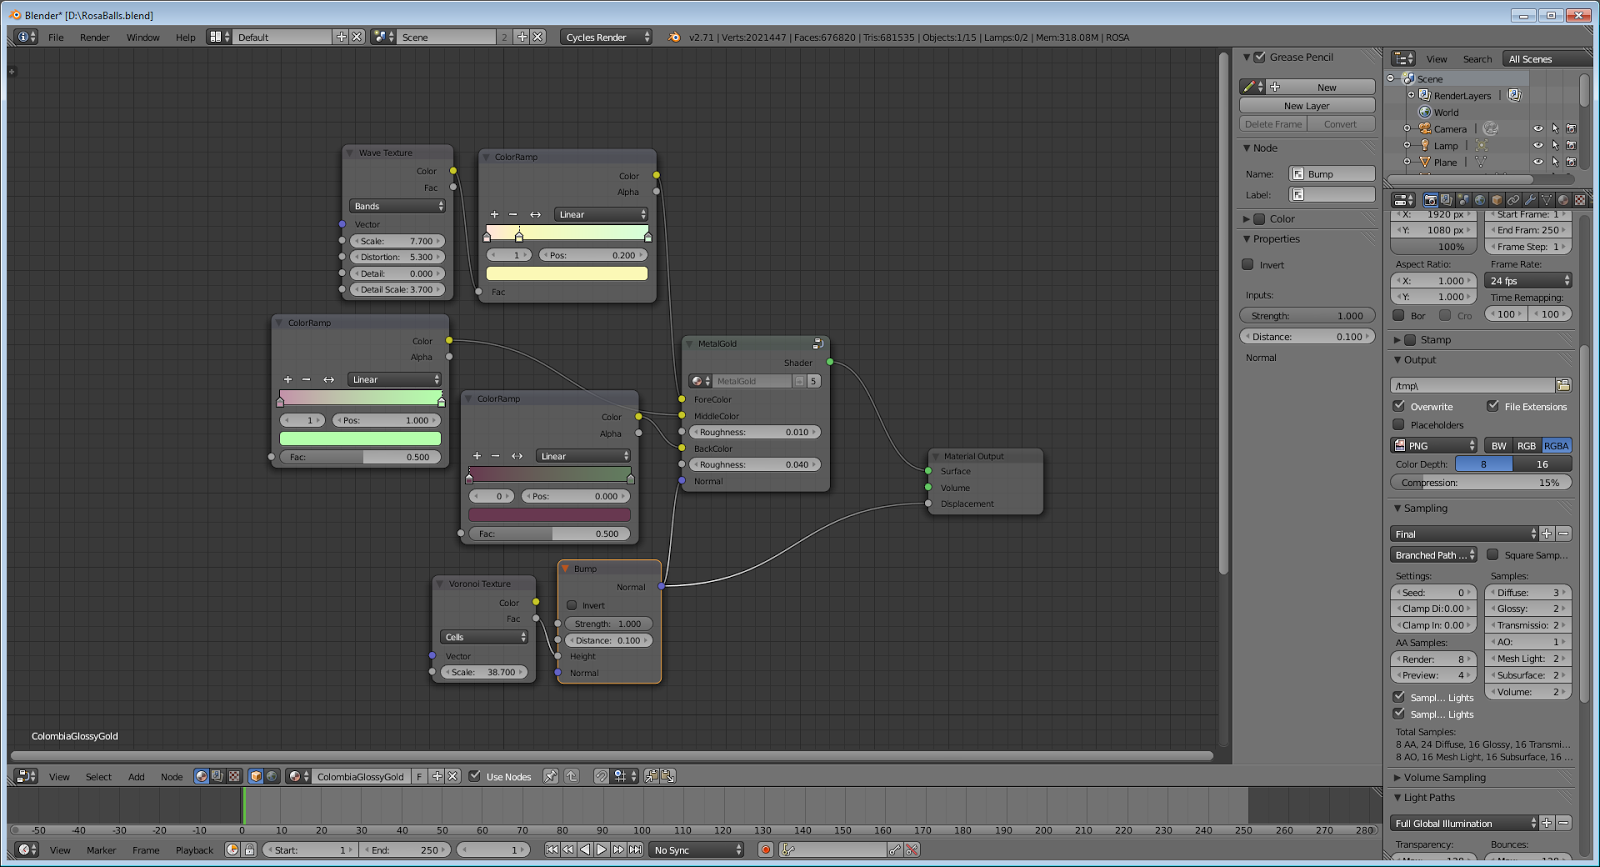Click New Layer button in Grease Pencil
This screenshot has width=1600, height=867.
(1307, 105)
